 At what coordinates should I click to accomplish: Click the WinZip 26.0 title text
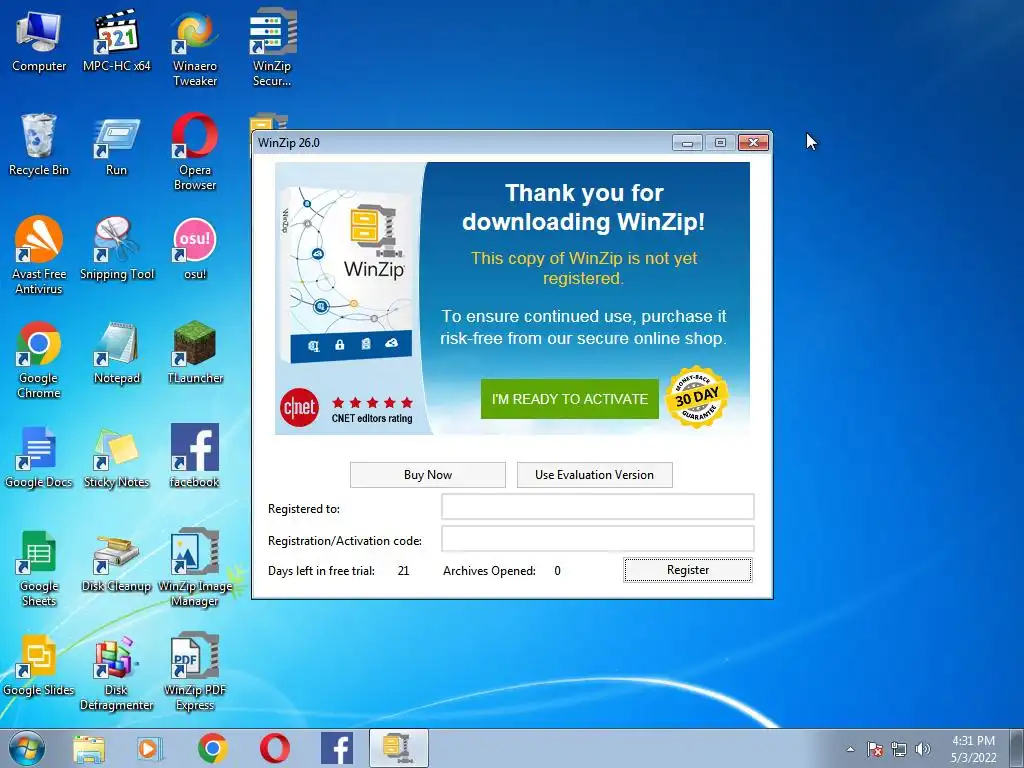(x=289, y=143)
